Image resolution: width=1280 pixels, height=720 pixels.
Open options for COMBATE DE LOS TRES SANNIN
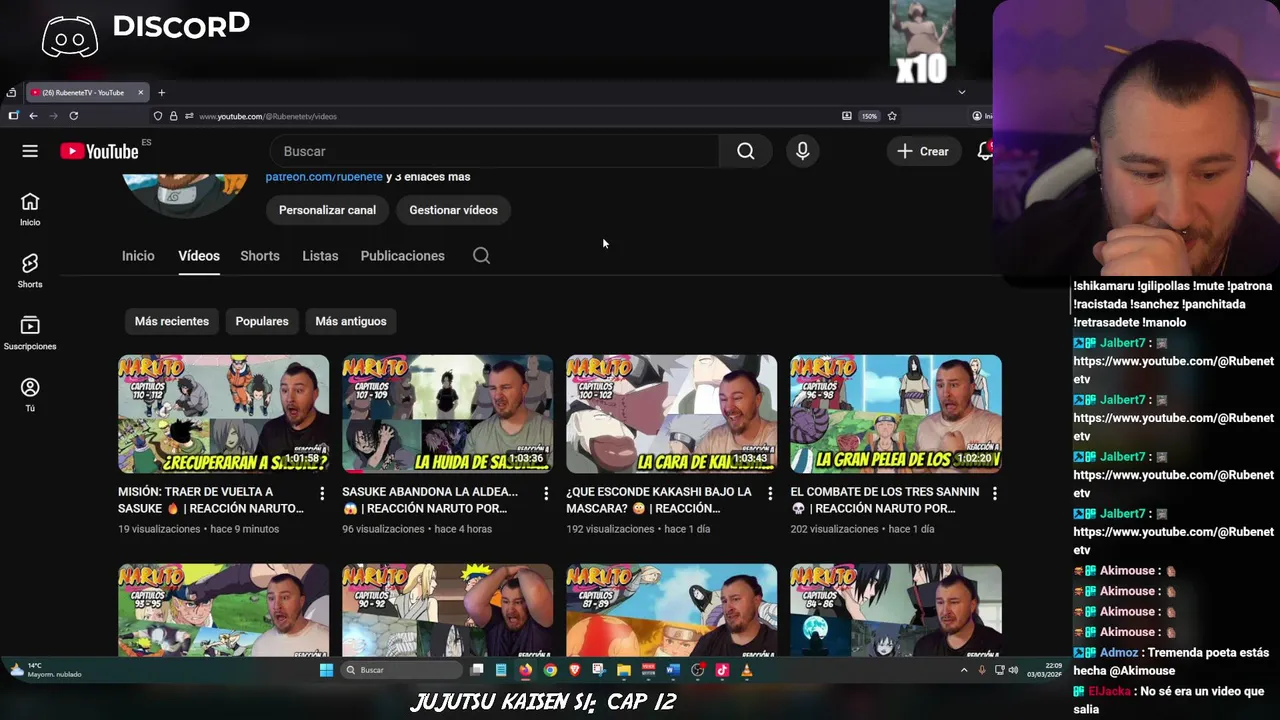click(x=994, y=493)
